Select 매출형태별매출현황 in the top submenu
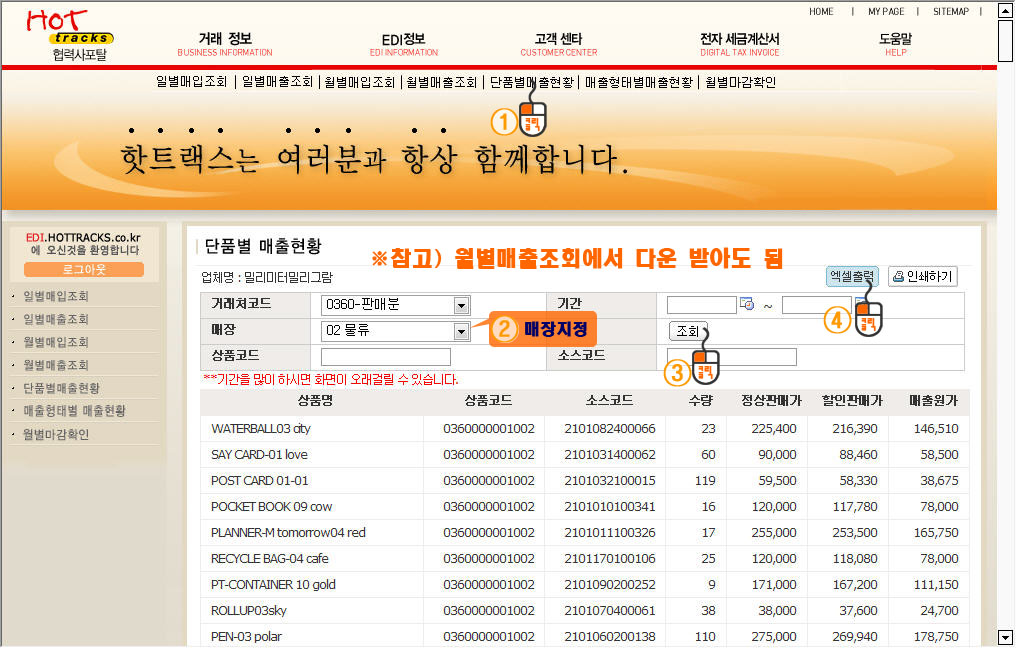The width and height of the screenshot is (1016, 648). tap(639, 82)
